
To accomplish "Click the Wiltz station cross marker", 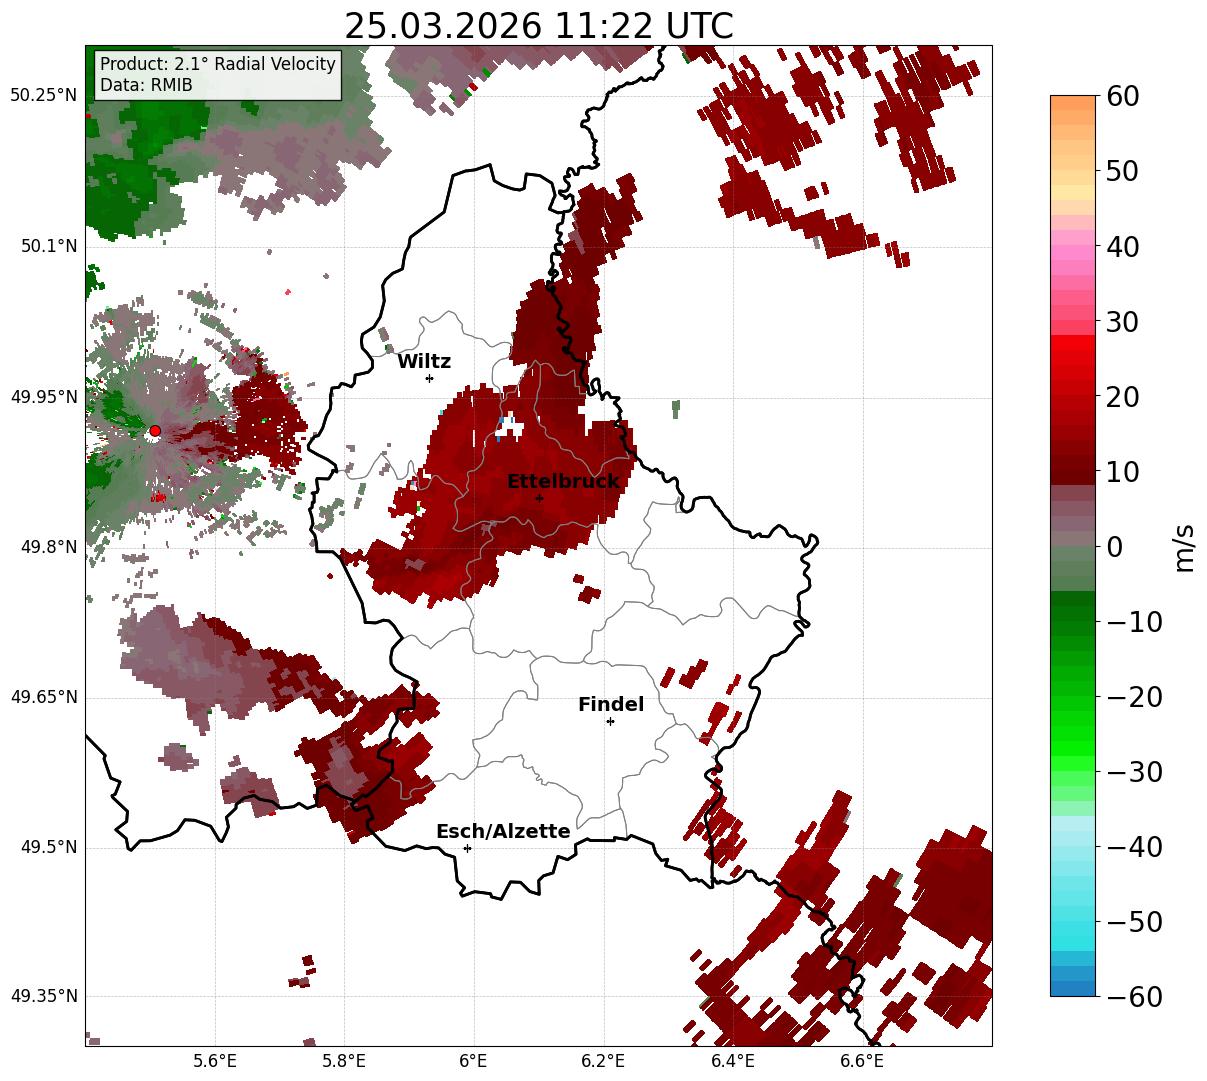I will (x=429, y=378).
